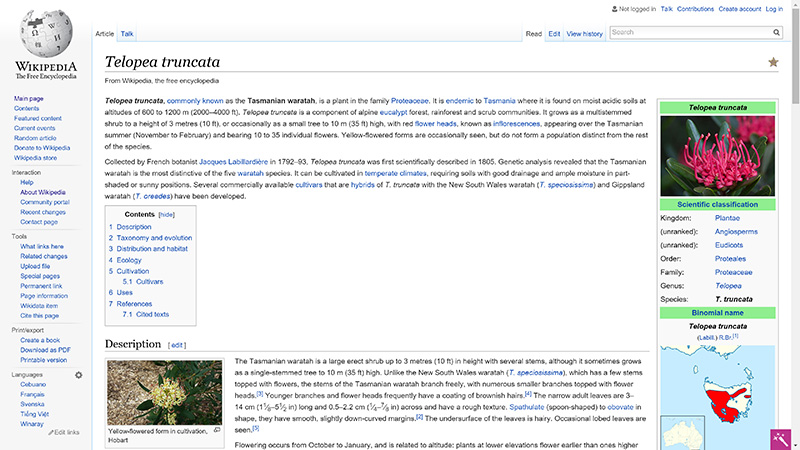
Task: Jump to Distribution and habitat section
Action: pos(152,249)
